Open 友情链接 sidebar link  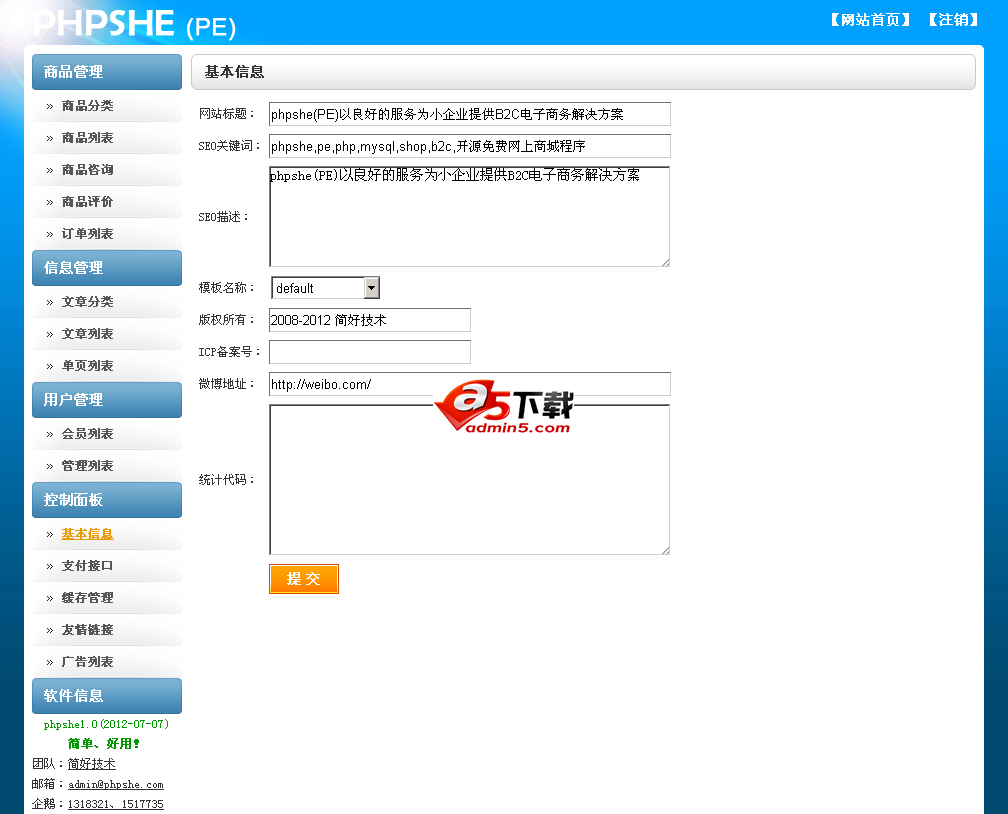pos(87,630)
